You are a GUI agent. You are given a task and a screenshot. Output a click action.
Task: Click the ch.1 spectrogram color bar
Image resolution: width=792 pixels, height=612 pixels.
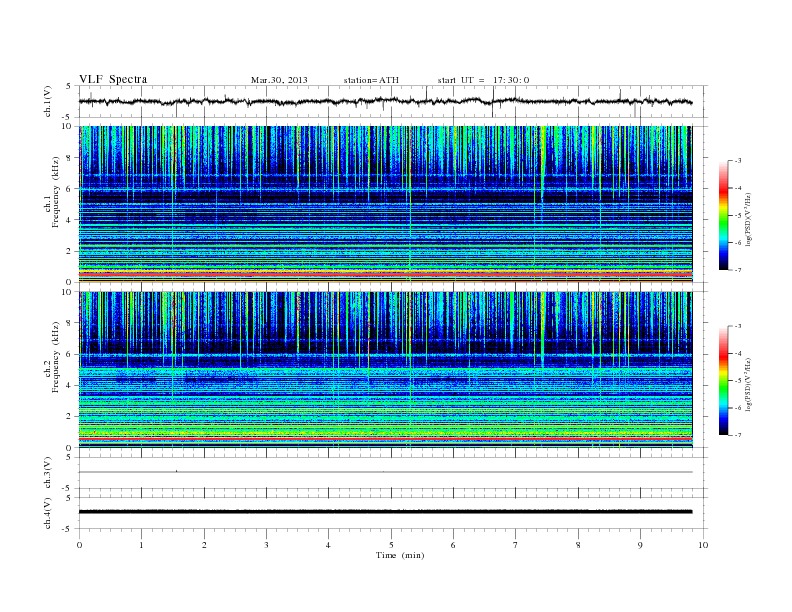[723, 215]
